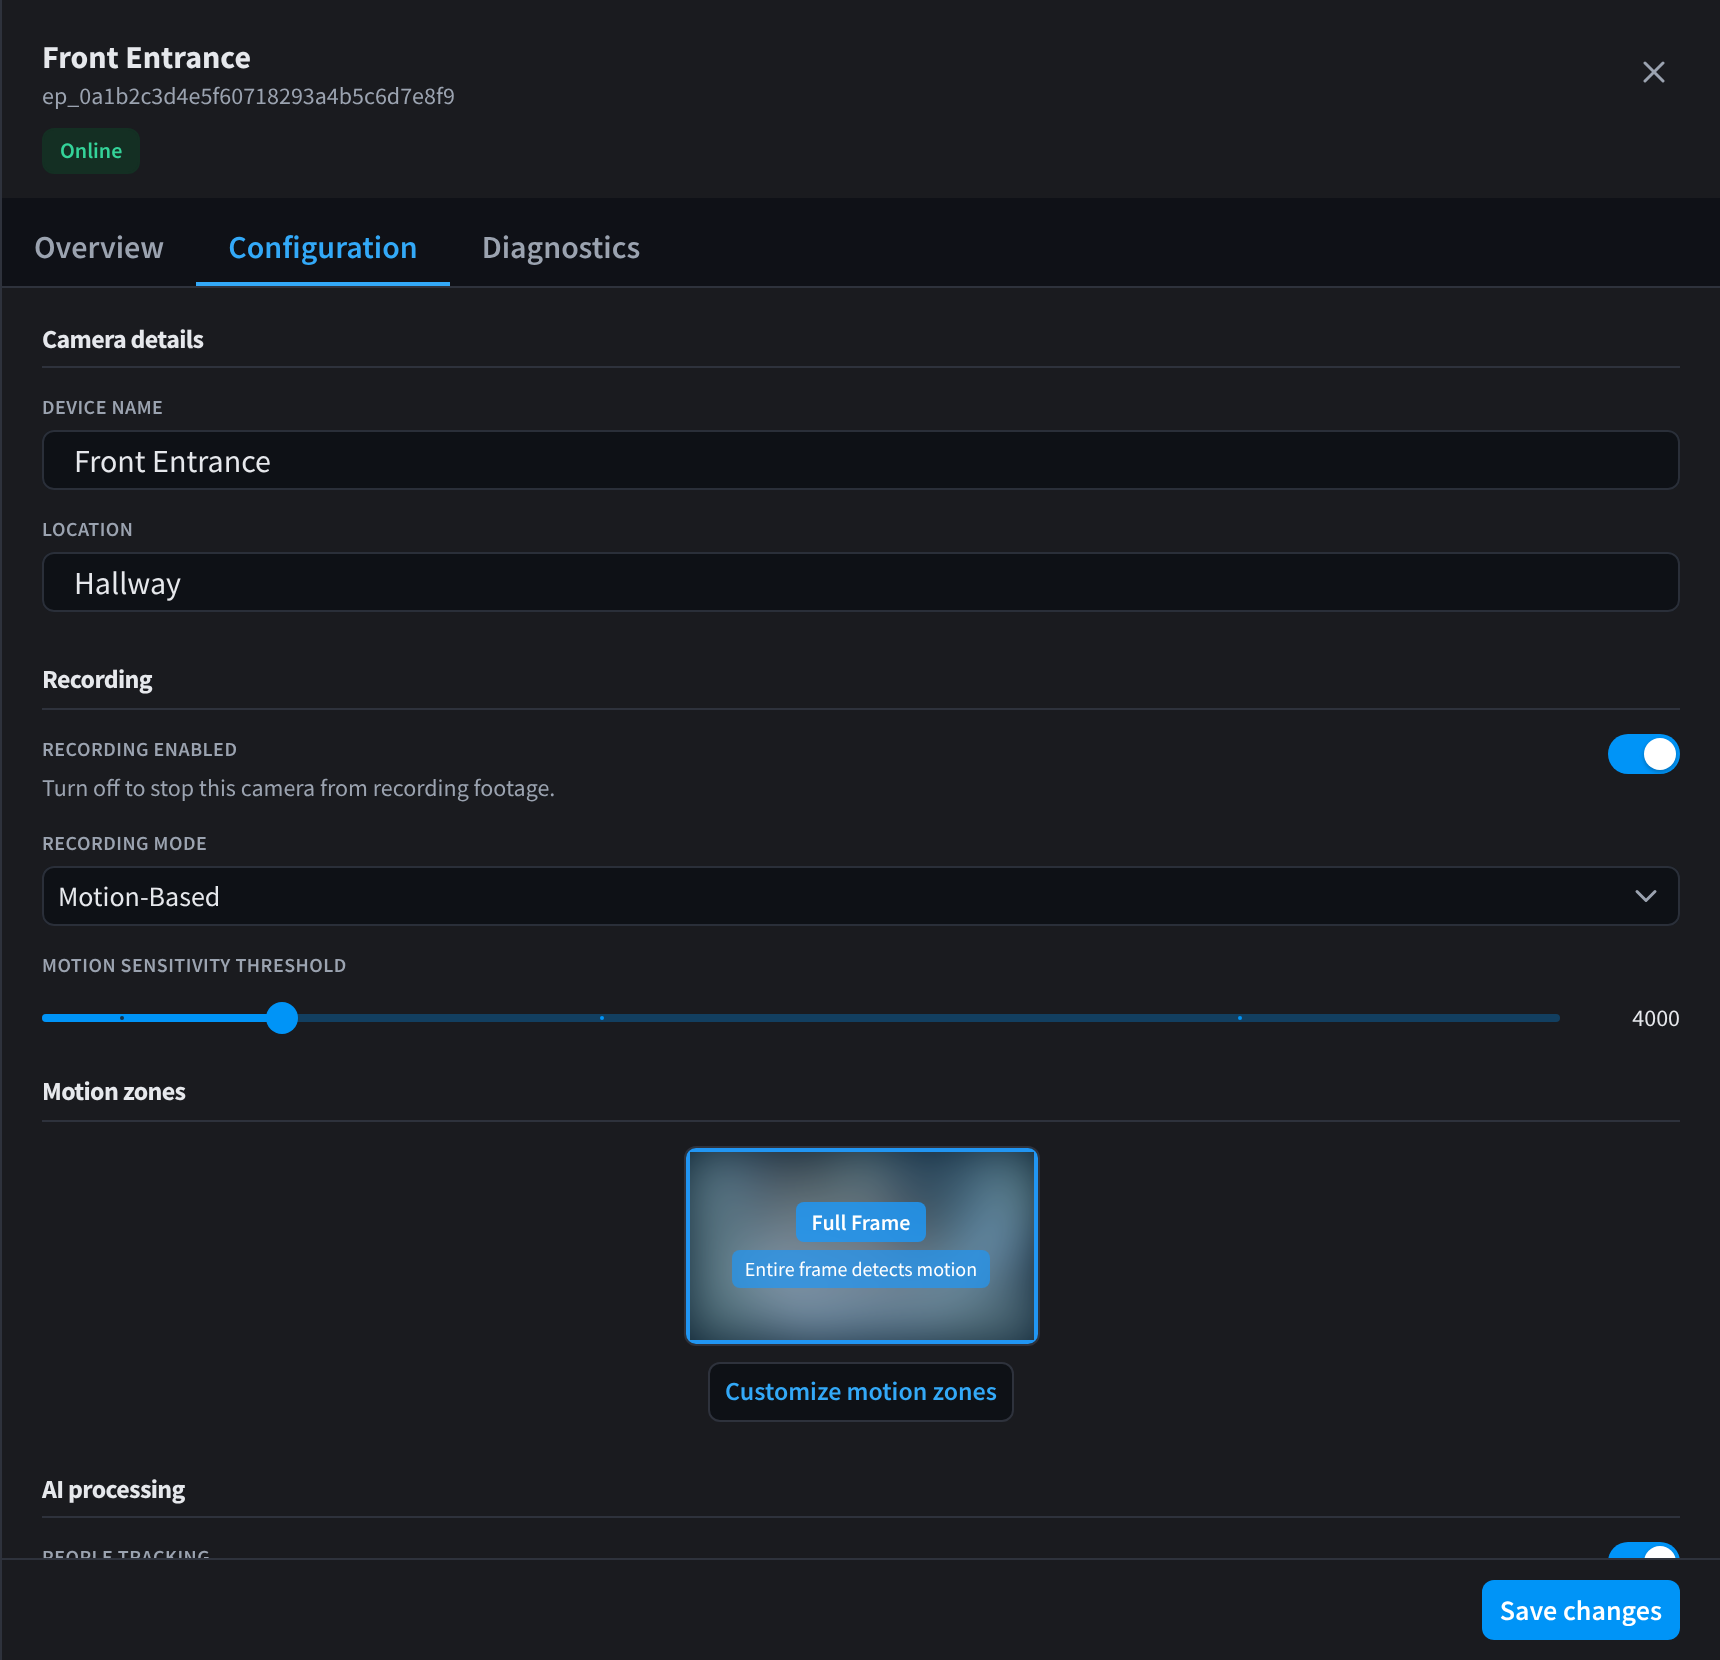Click the recording enabled description text

point(298,788)
